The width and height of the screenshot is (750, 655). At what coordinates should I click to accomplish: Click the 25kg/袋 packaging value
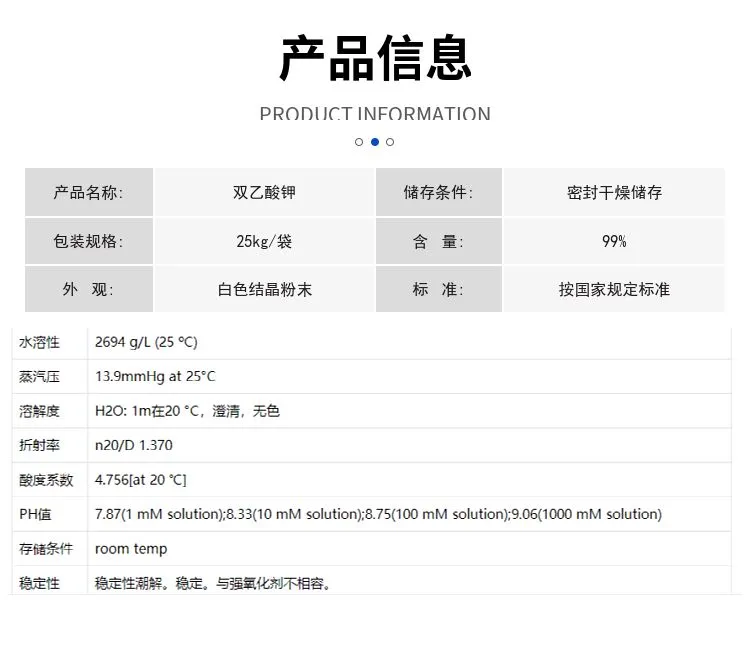click(265, 241)
